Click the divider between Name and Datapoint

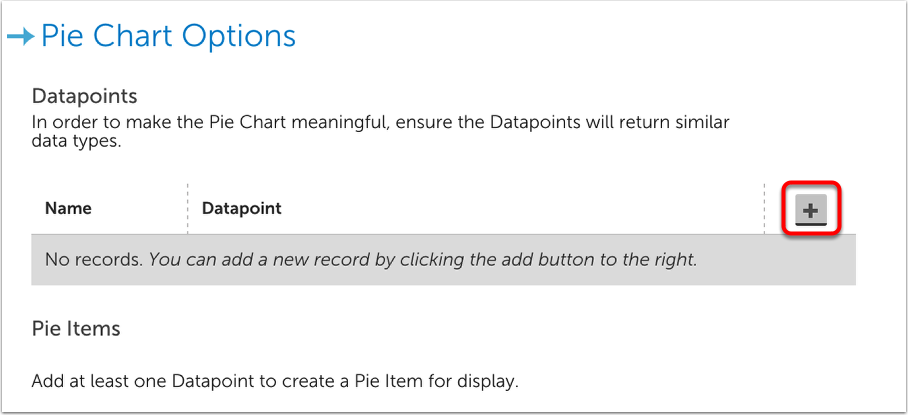187,209
